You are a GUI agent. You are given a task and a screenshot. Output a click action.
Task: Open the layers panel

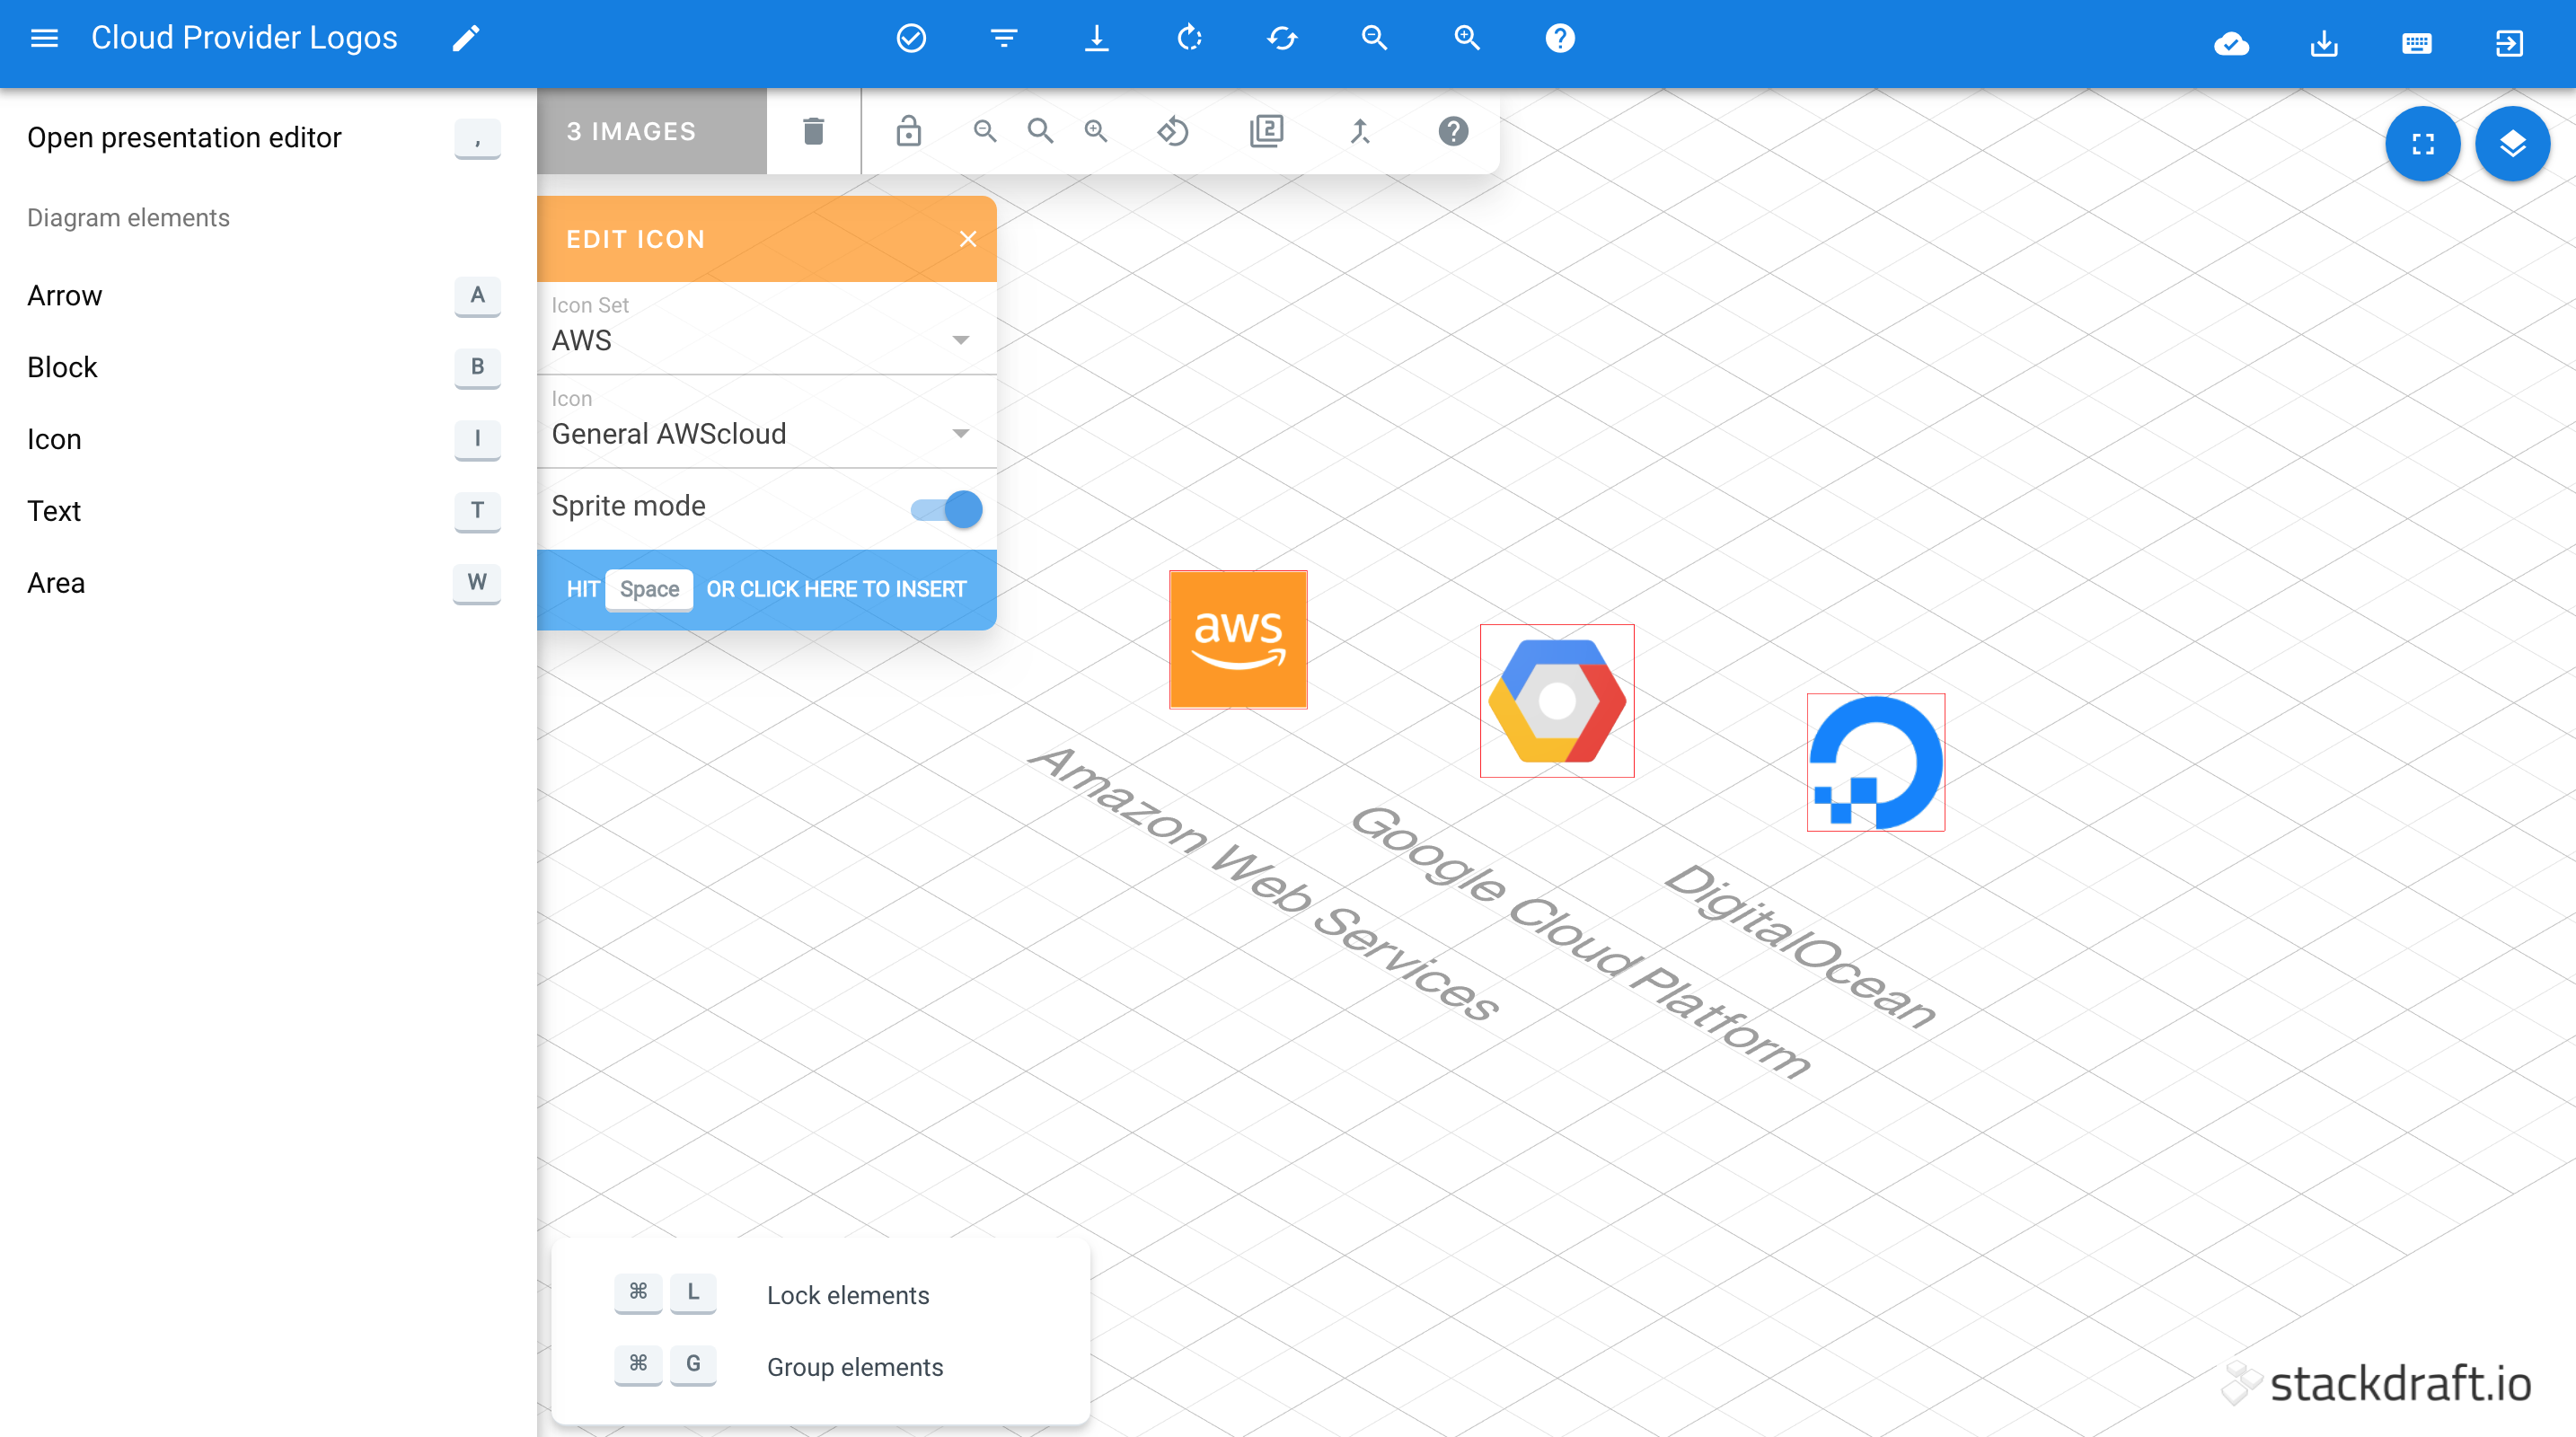[x=2513, y=143]
